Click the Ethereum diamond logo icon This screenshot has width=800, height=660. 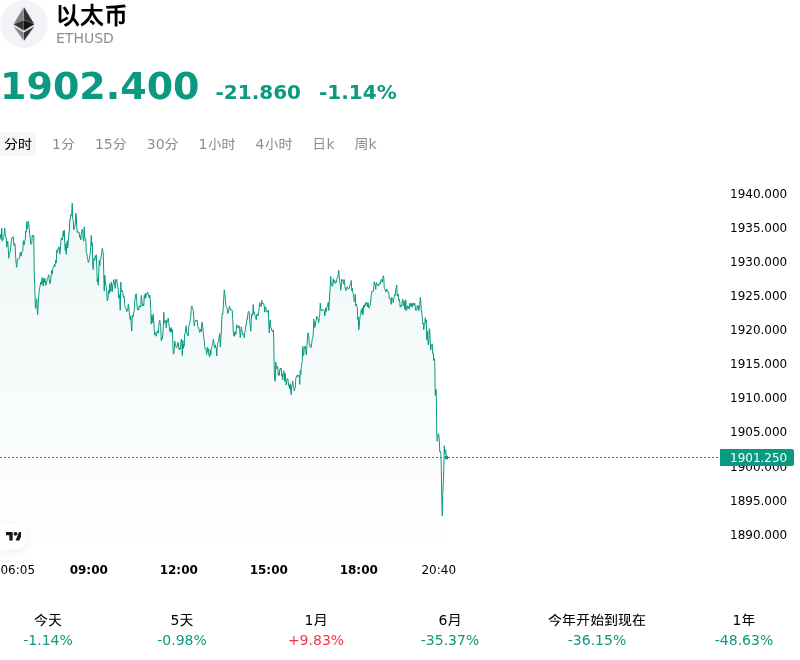pos(23,24)
